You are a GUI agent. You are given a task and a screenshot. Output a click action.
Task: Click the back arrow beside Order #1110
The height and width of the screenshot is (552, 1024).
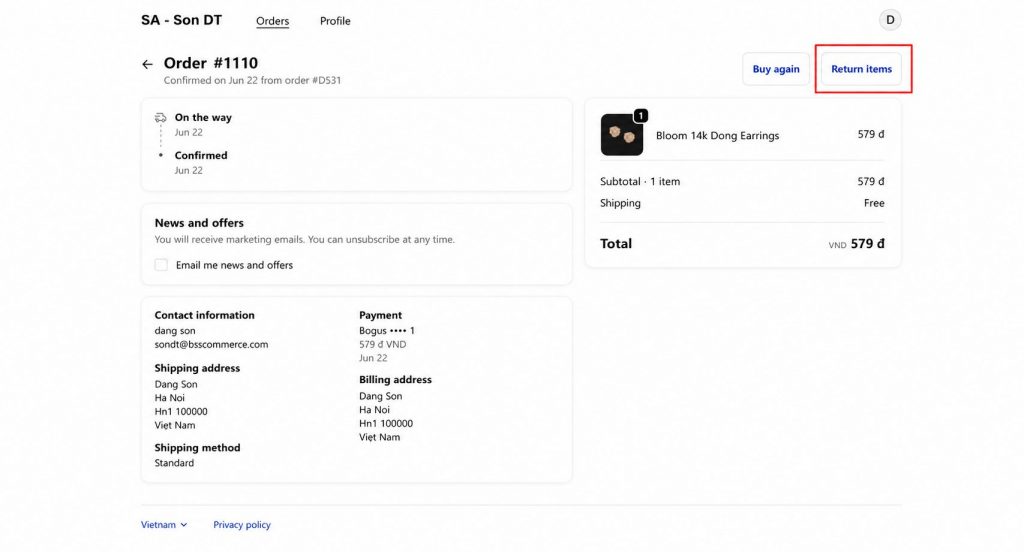pos(147,64)
